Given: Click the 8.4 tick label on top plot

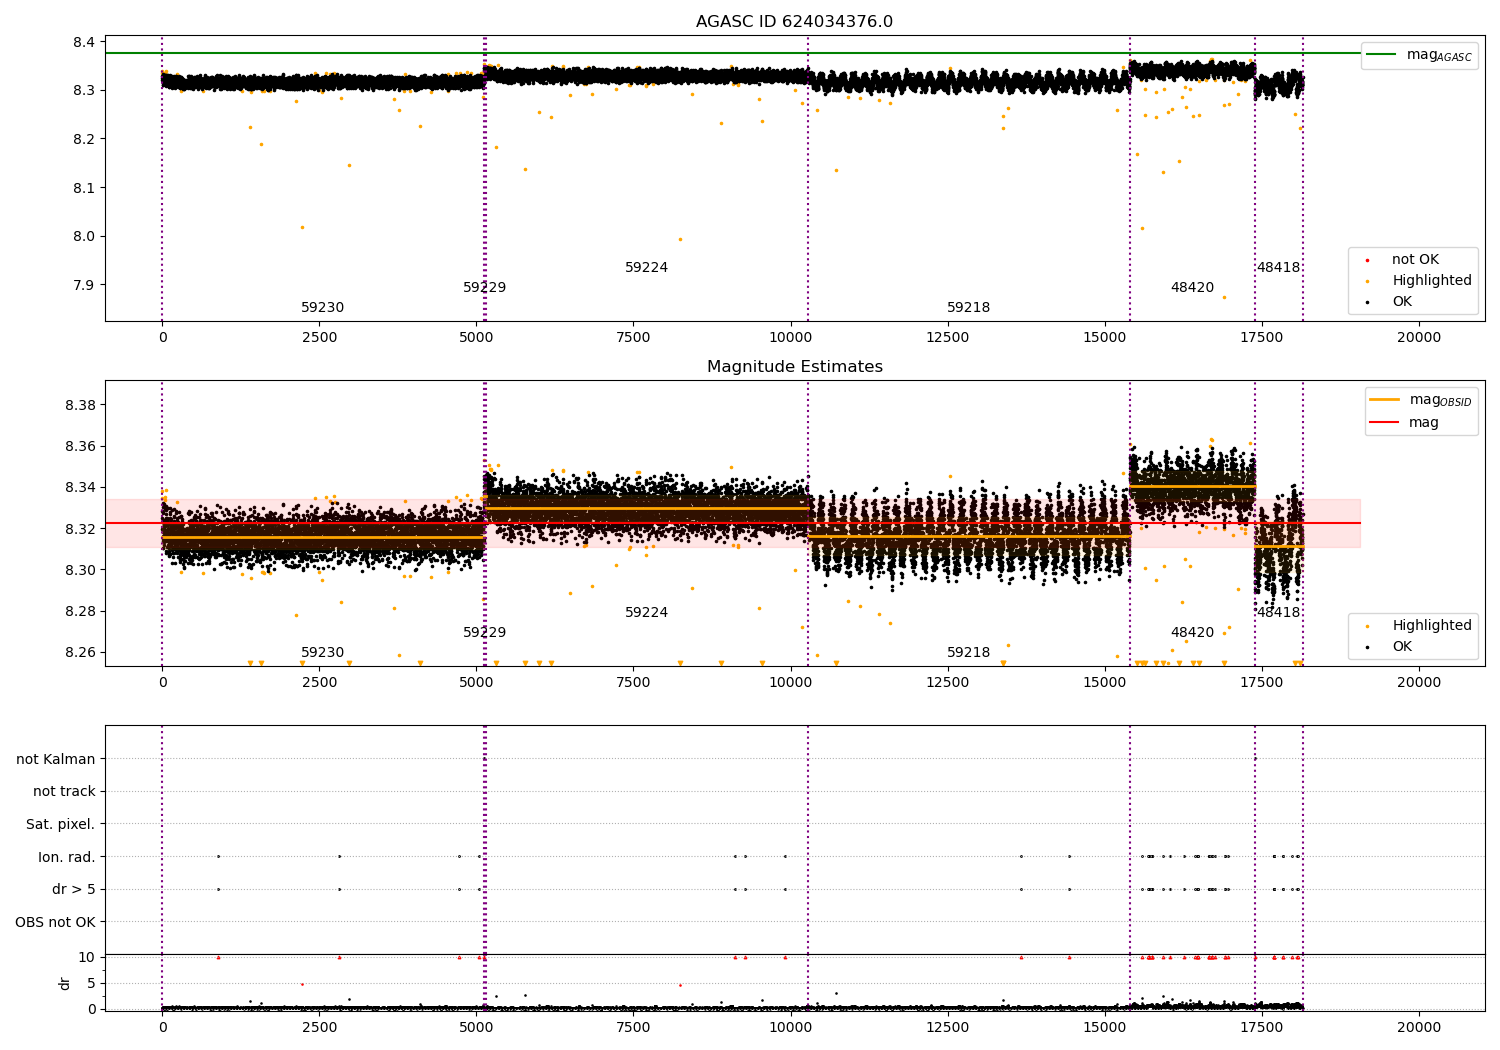Looking at the screenshot, I should (x=84, y=42).
